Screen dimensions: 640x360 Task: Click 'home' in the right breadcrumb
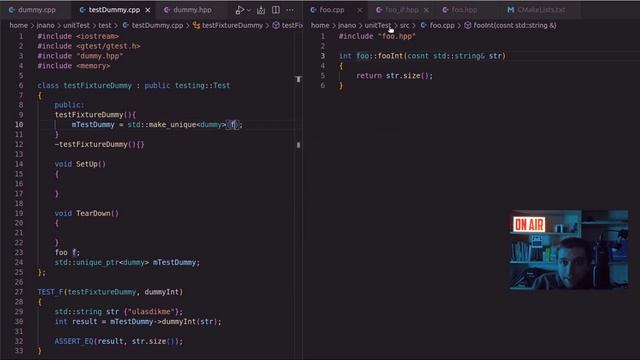[320, 25]
